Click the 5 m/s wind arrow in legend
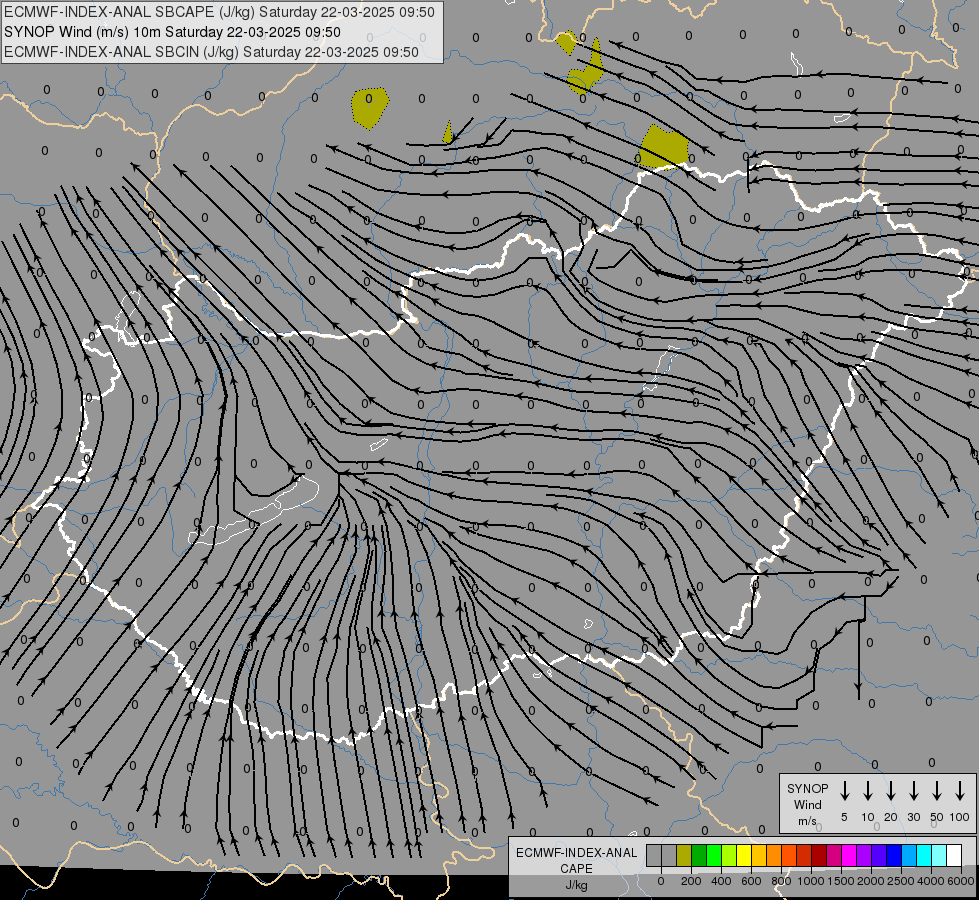 [x=844, y=791]
